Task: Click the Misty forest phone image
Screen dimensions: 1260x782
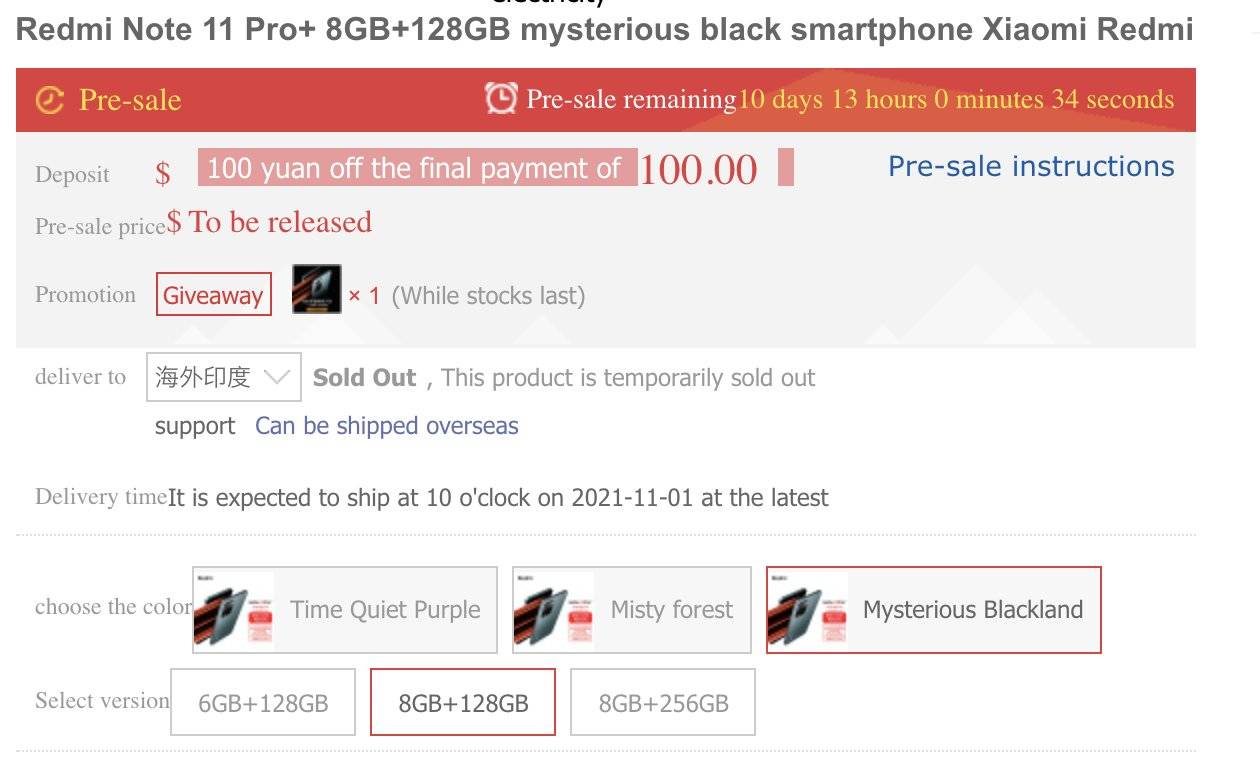Action: tap(554, 610)
